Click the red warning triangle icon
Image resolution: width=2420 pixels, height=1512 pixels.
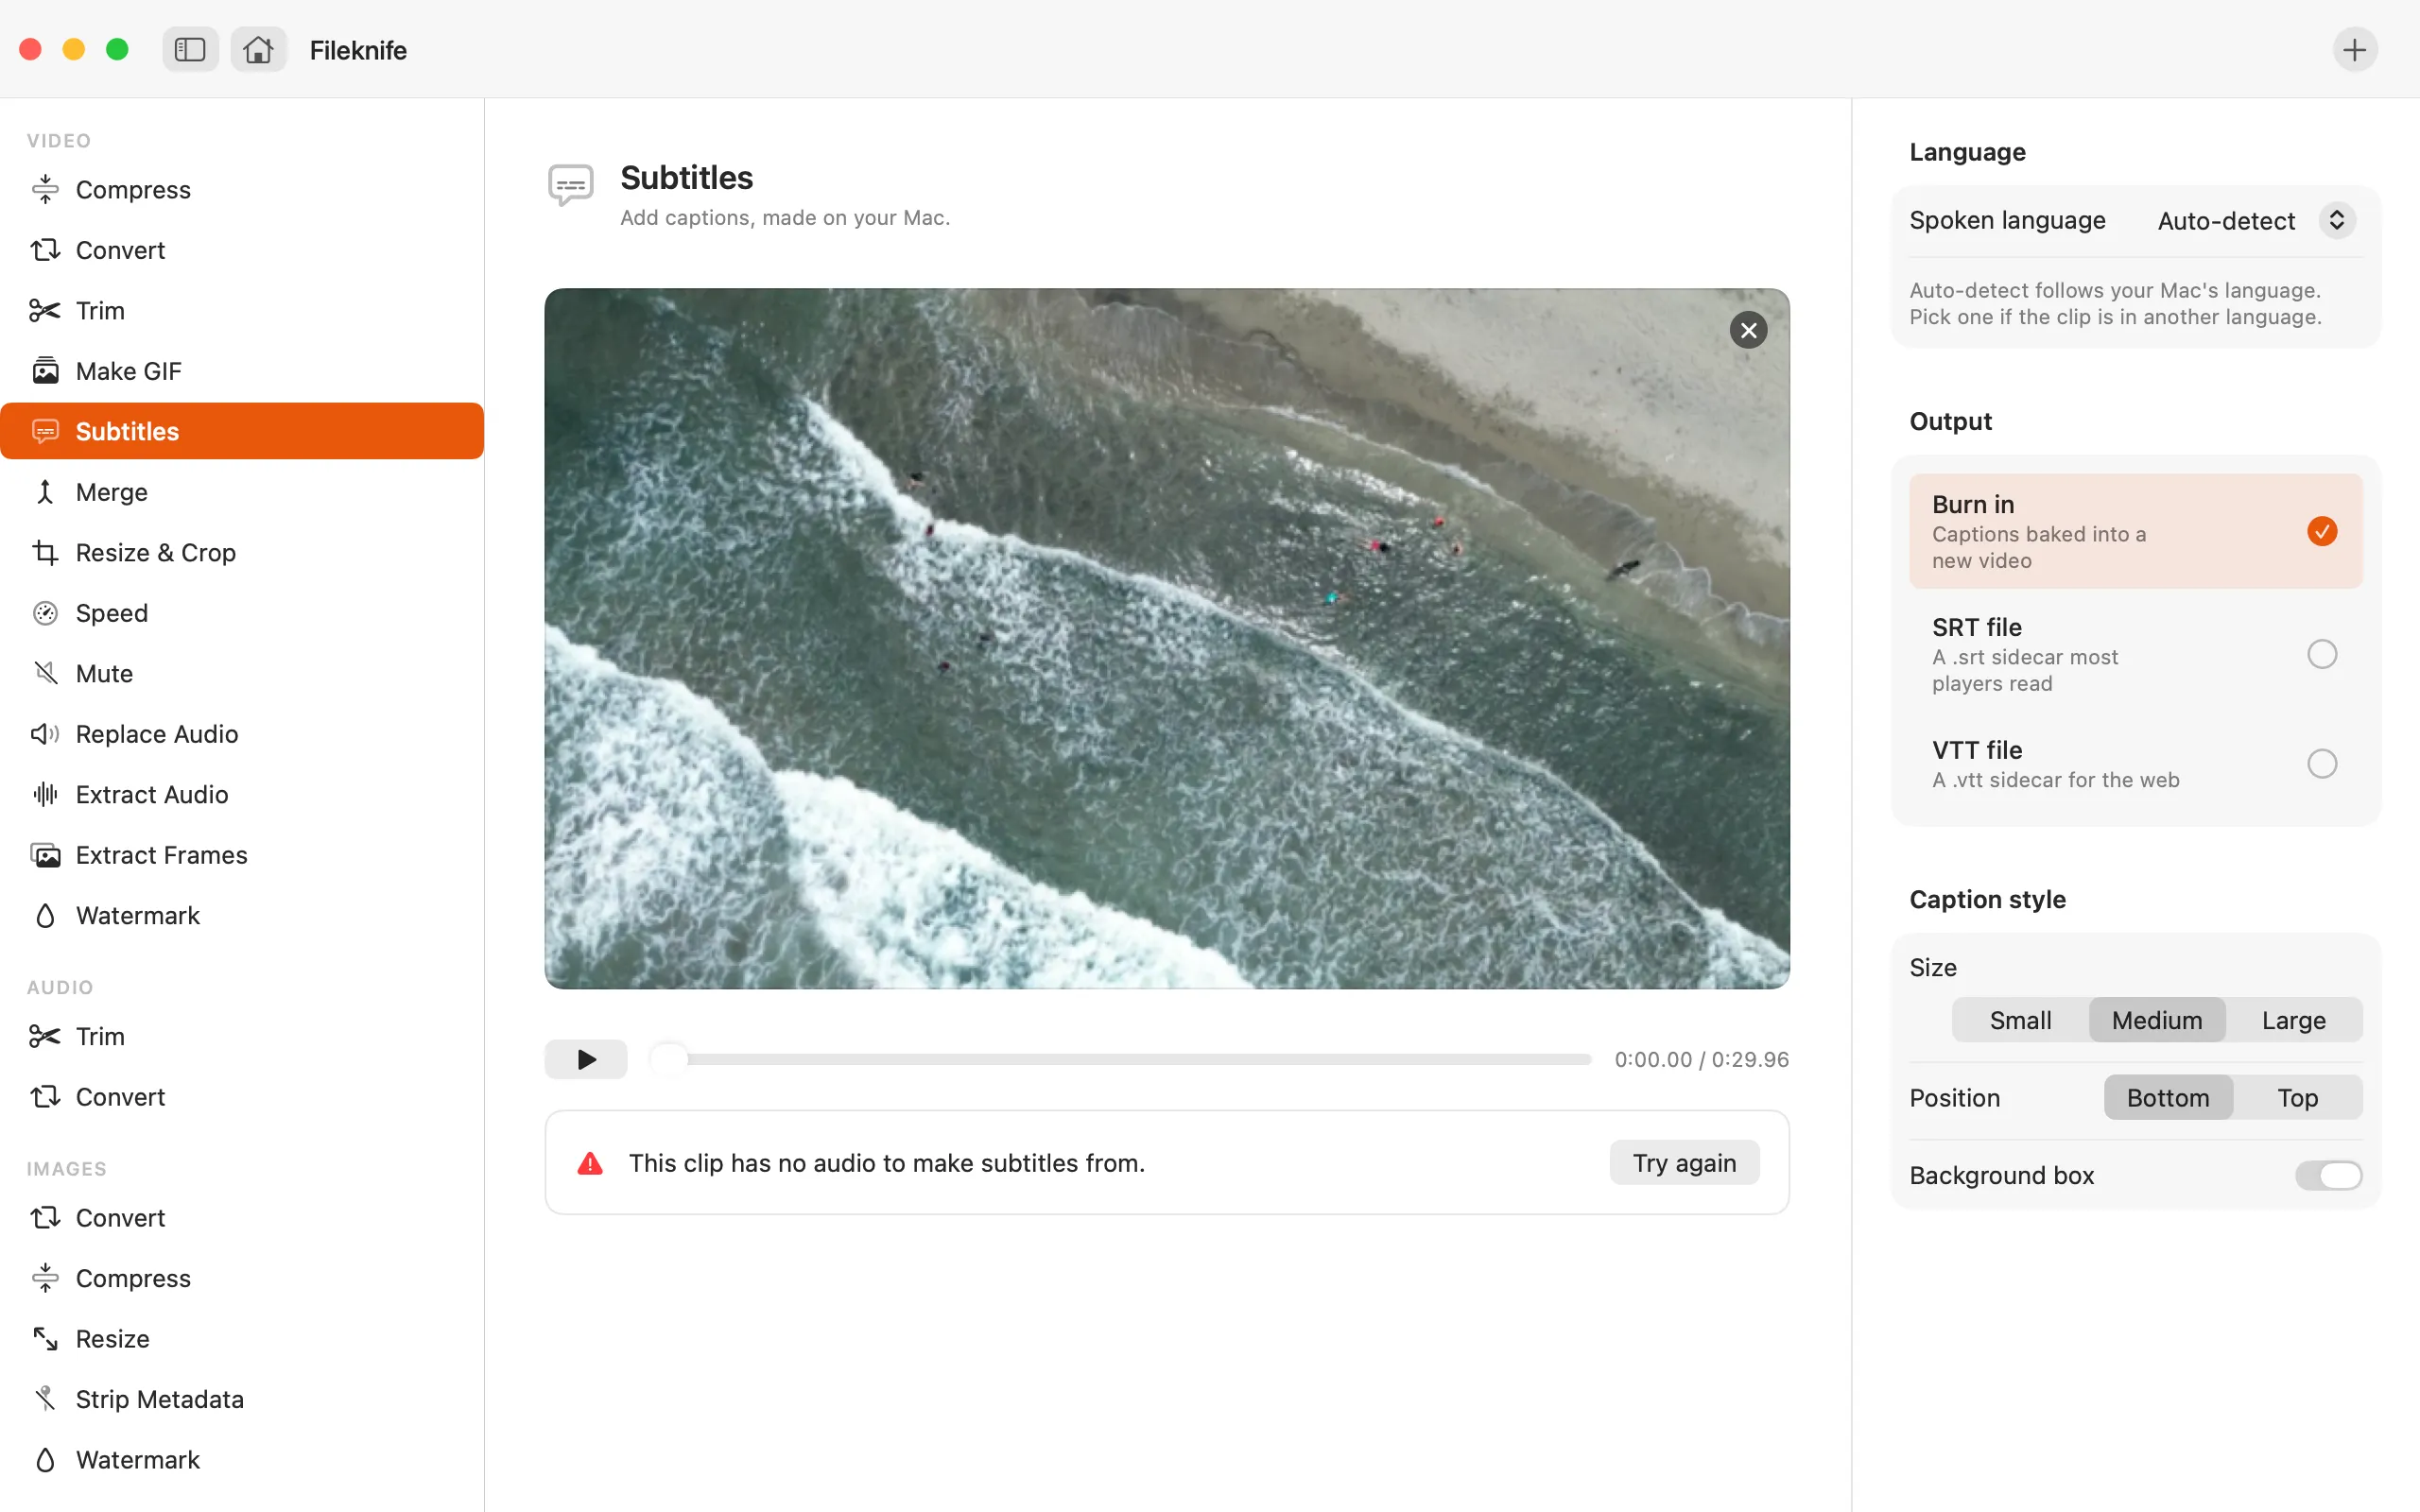point(590,1163)
